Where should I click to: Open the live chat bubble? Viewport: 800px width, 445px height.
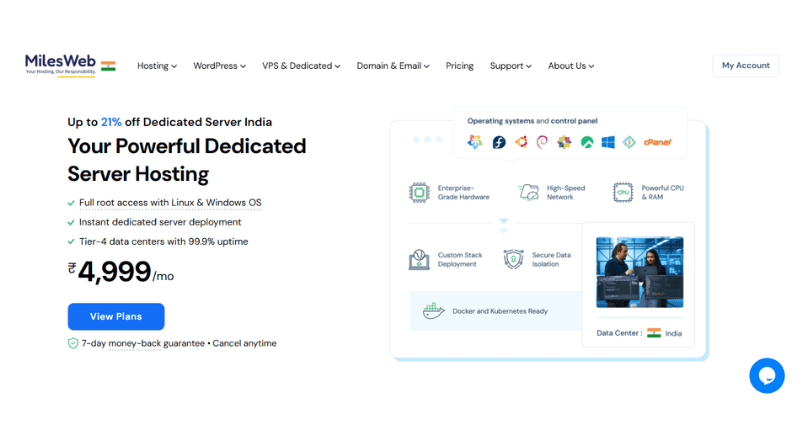[766, 376]
